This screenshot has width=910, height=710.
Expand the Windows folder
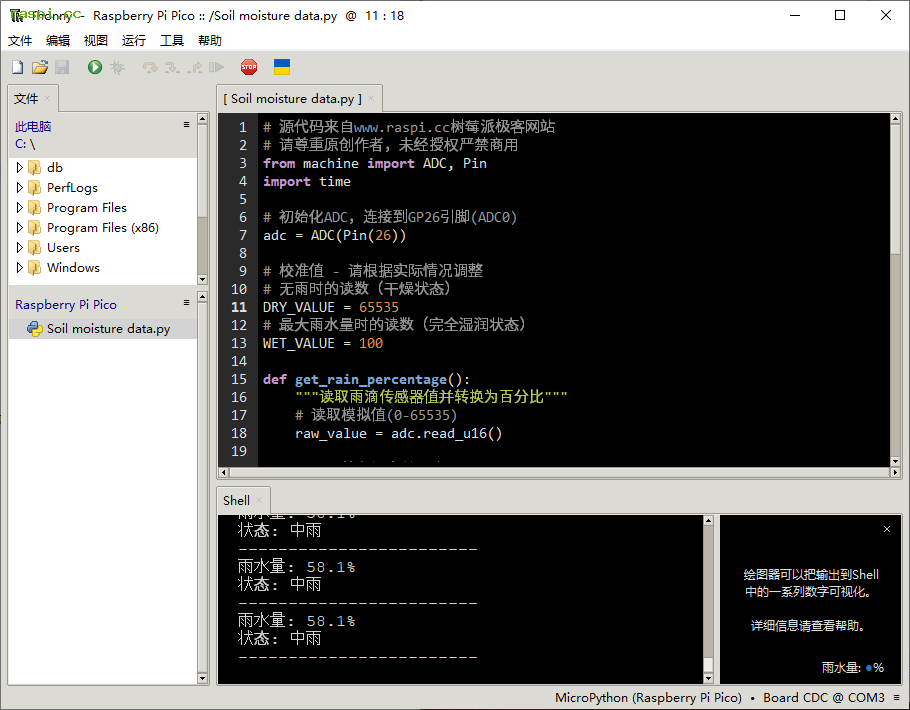pyautogui.click(x=20, y=268)
